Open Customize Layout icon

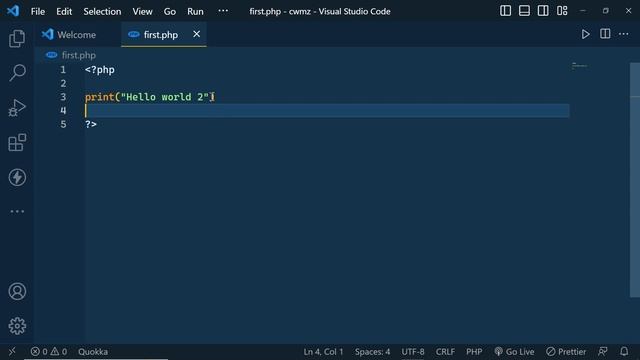562,11
